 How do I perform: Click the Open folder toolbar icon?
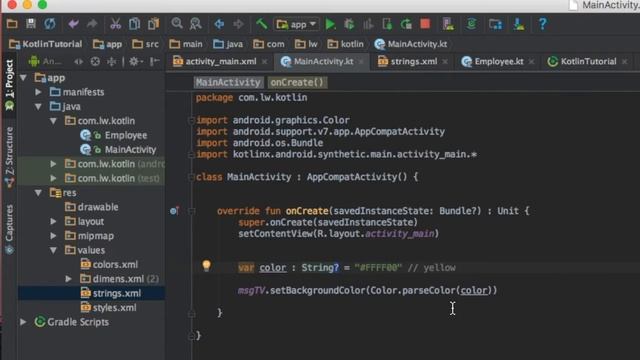[12, 24]
